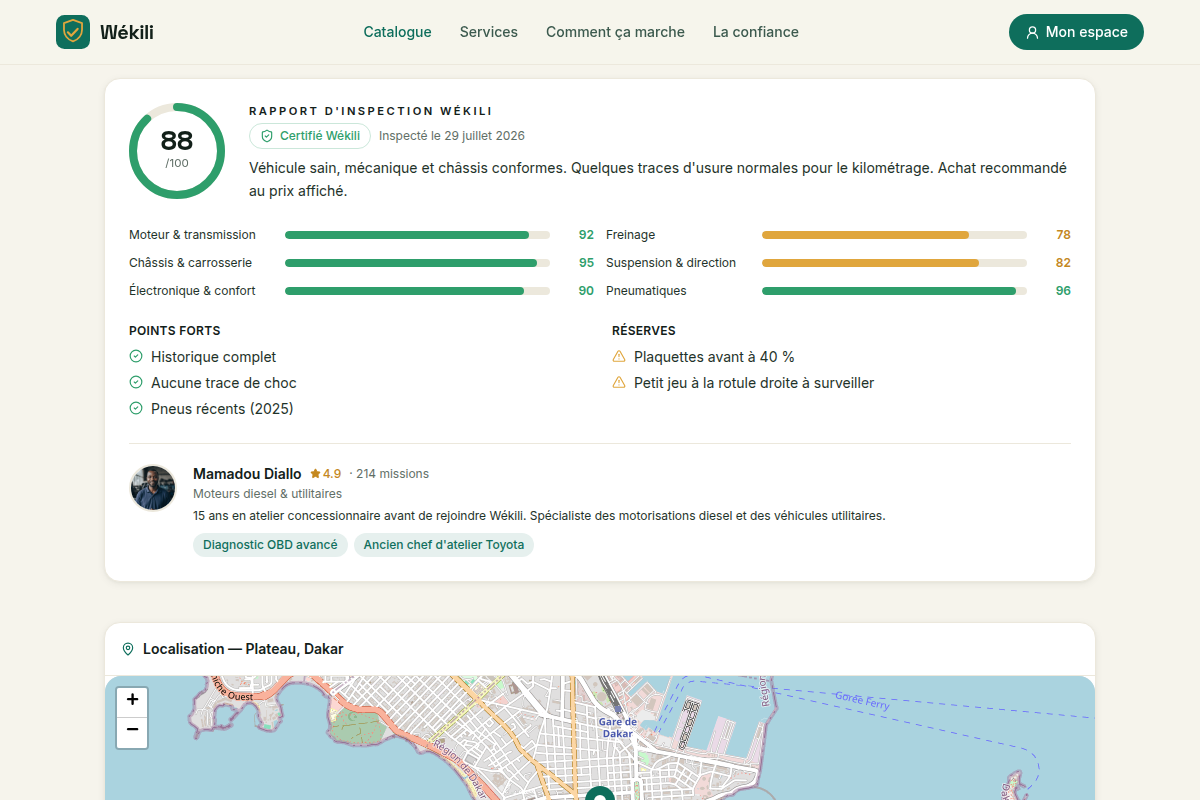Click the RÉSERVES heading
The width and height of the screenshot is (1200, 800).
tap(644, 331)
